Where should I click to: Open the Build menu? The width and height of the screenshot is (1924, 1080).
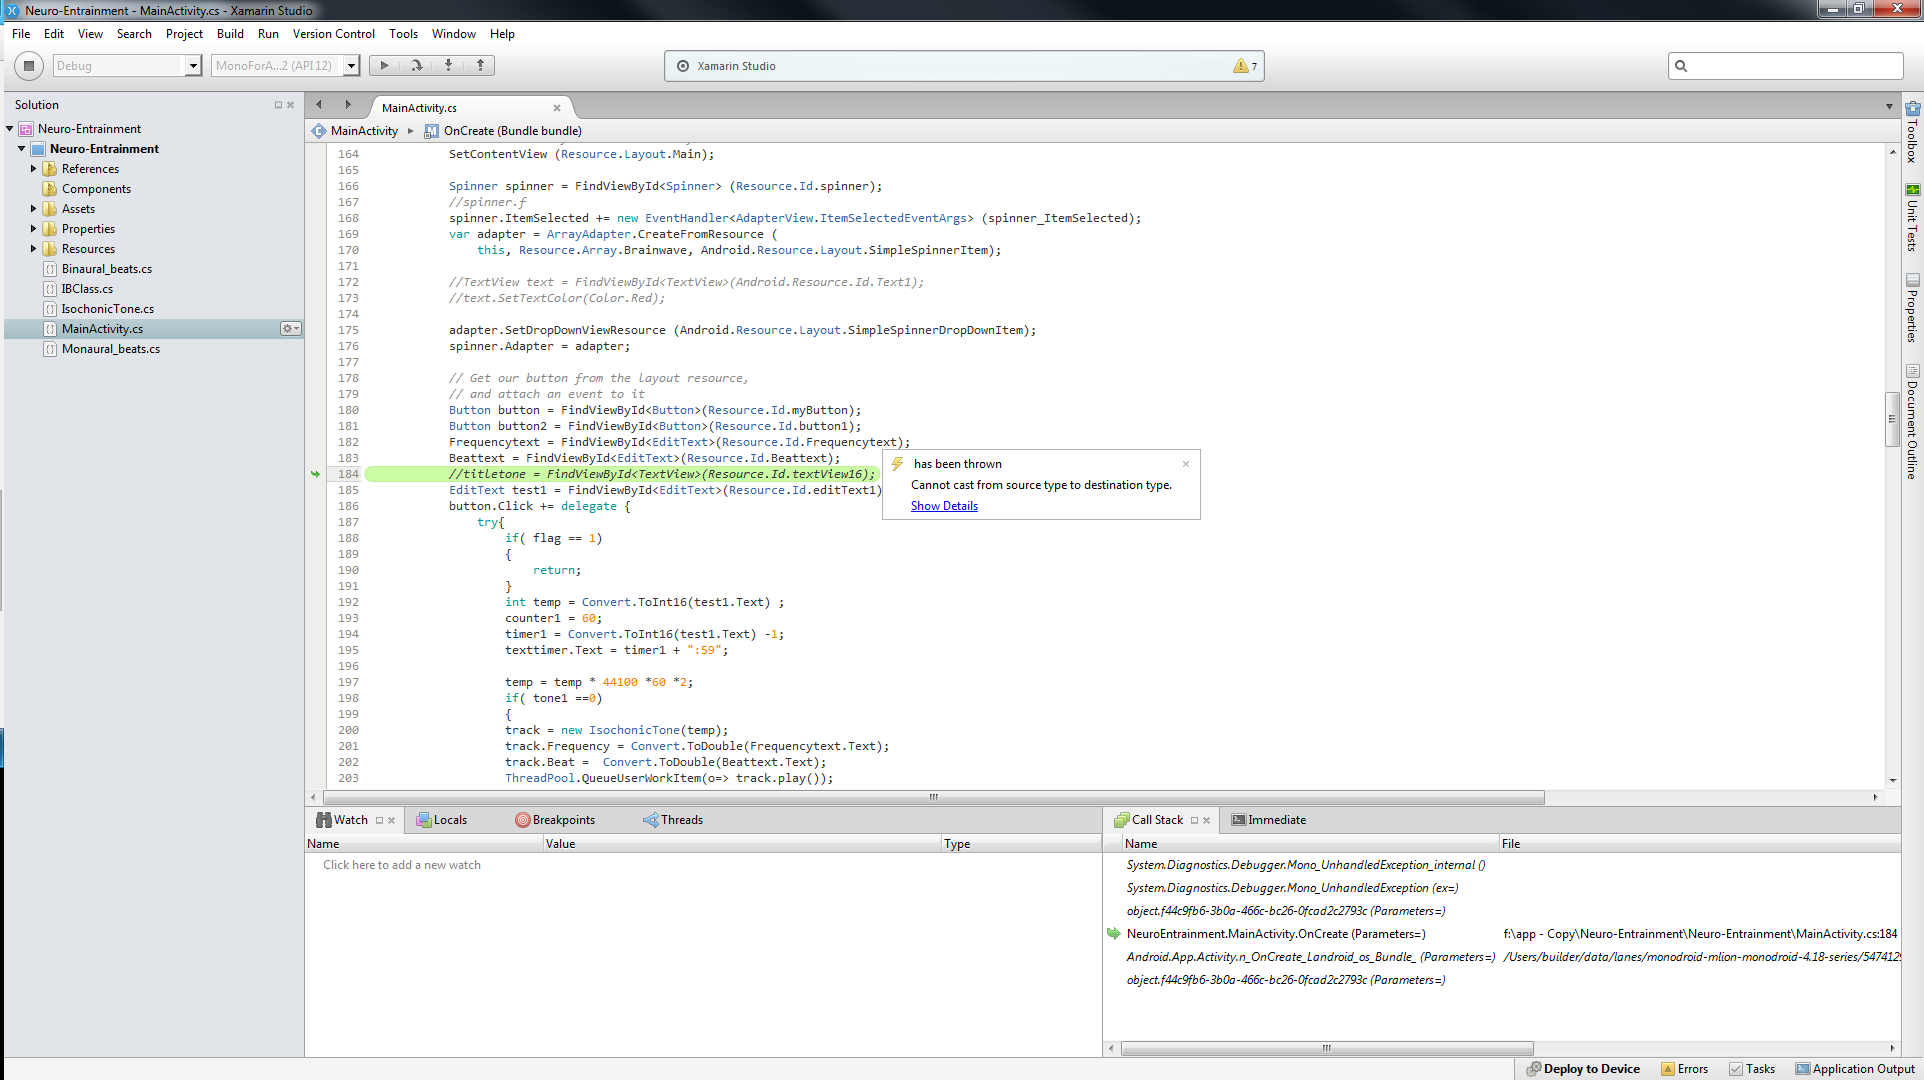coord(230,34)
